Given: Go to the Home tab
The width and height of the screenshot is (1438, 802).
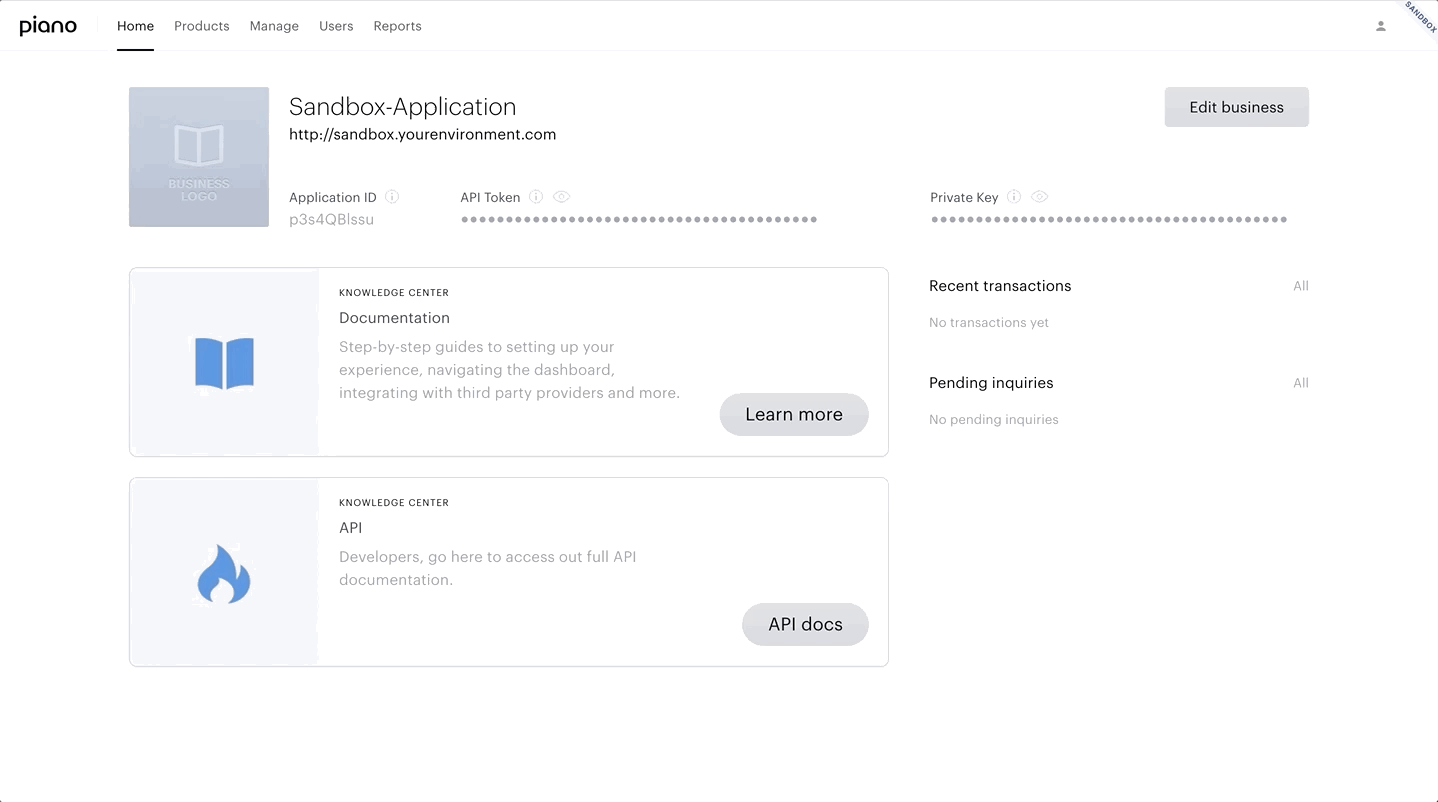Looking at the screenshot, I should tap(135, 26).
